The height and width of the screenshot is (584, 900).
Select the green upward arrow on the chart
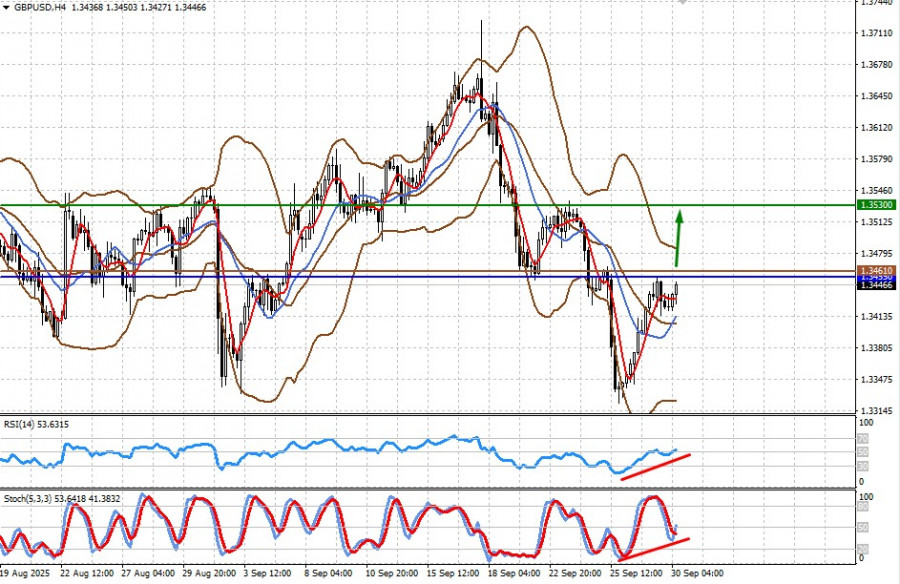tap(679, 238)
